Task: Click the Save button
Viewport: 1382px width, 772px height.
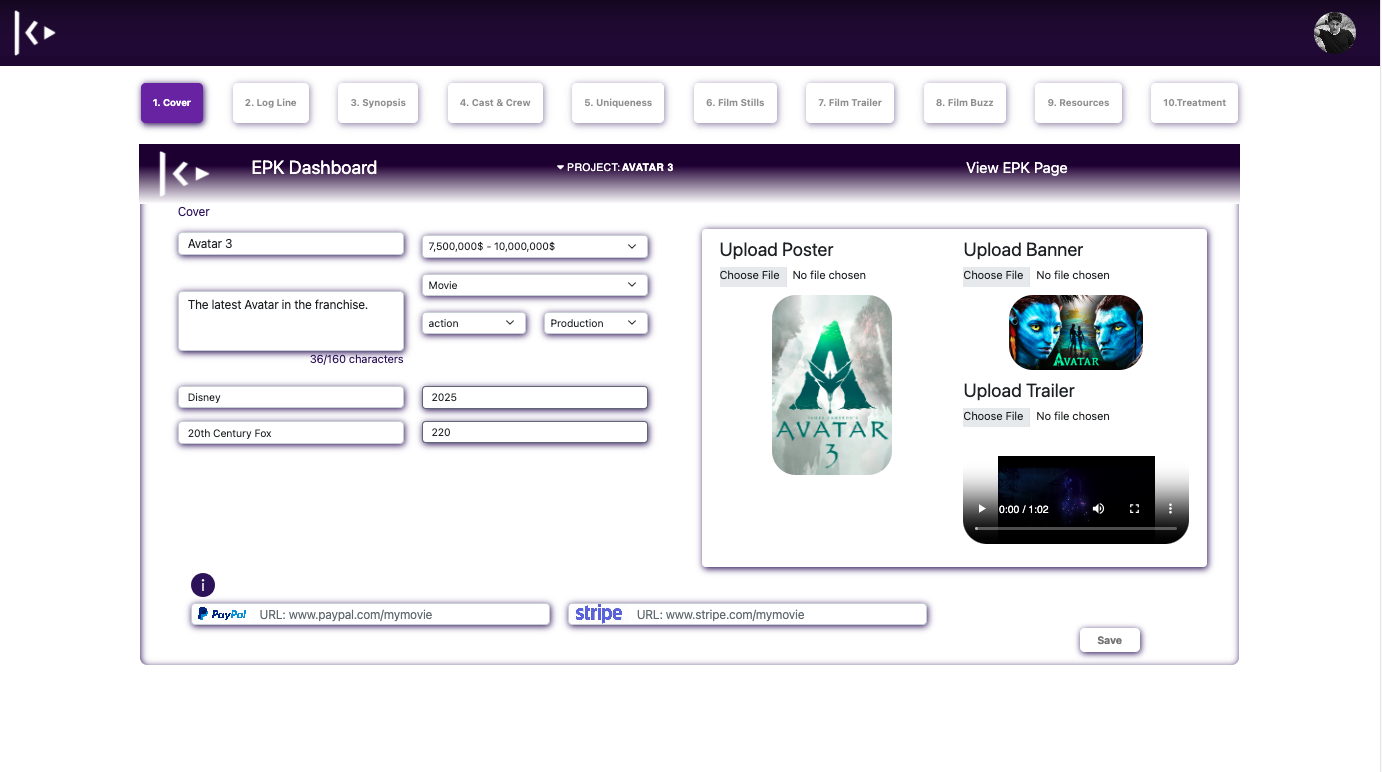Action: click(x=1110, y=640)
